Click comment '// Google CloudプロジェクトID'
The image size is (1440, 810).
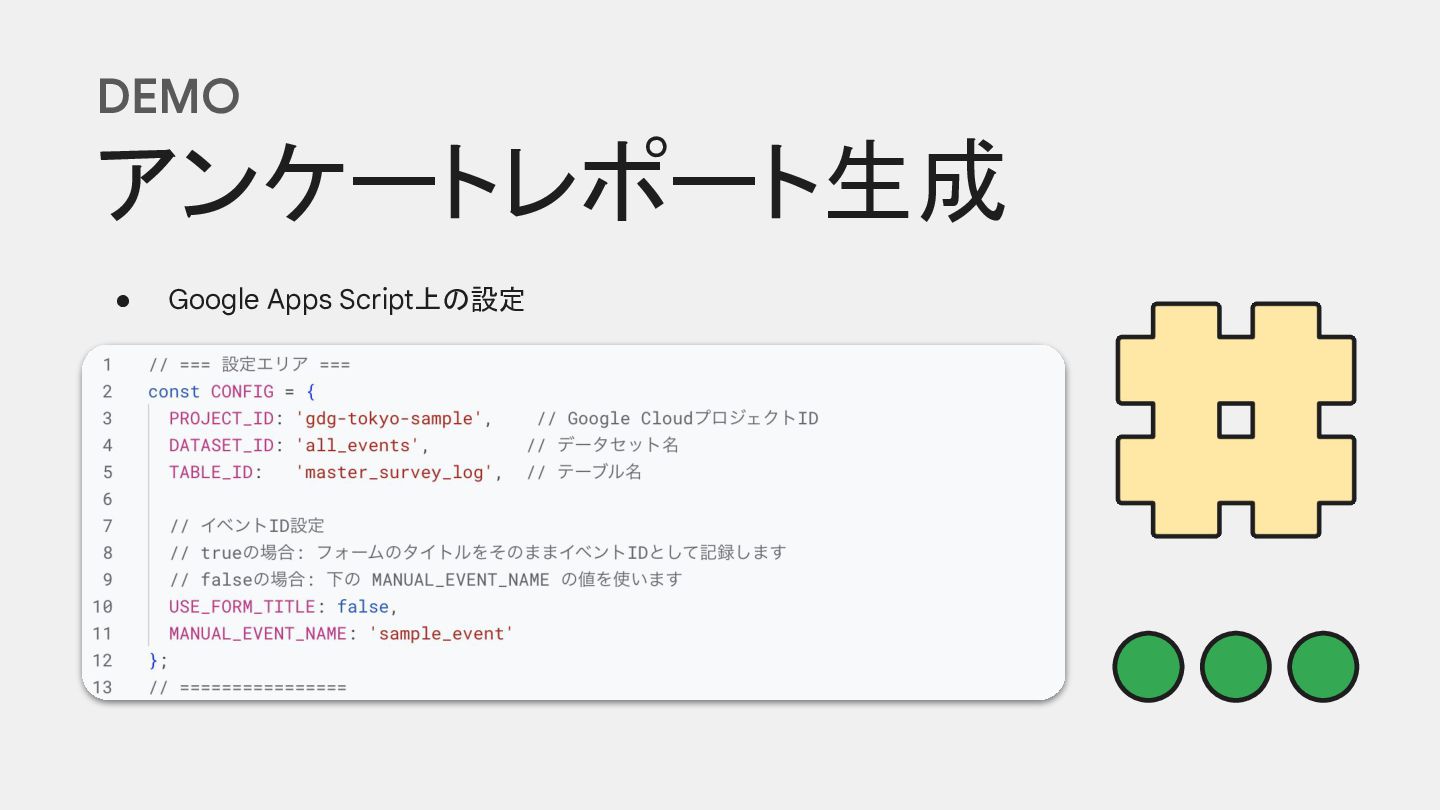[x=677, y=418]
